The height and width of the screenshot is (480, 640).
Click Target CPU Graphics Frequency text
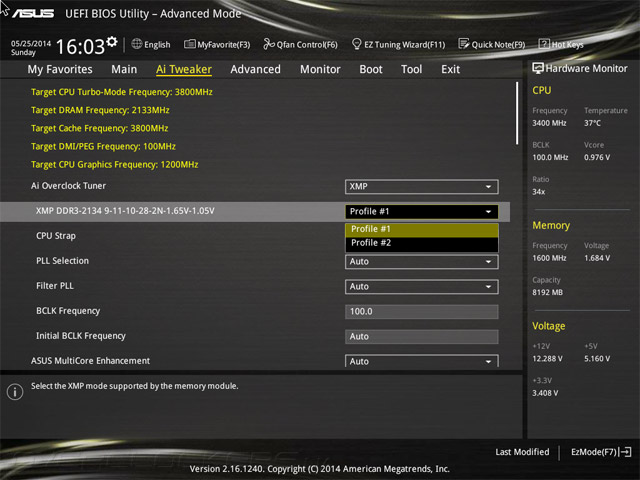115,164
